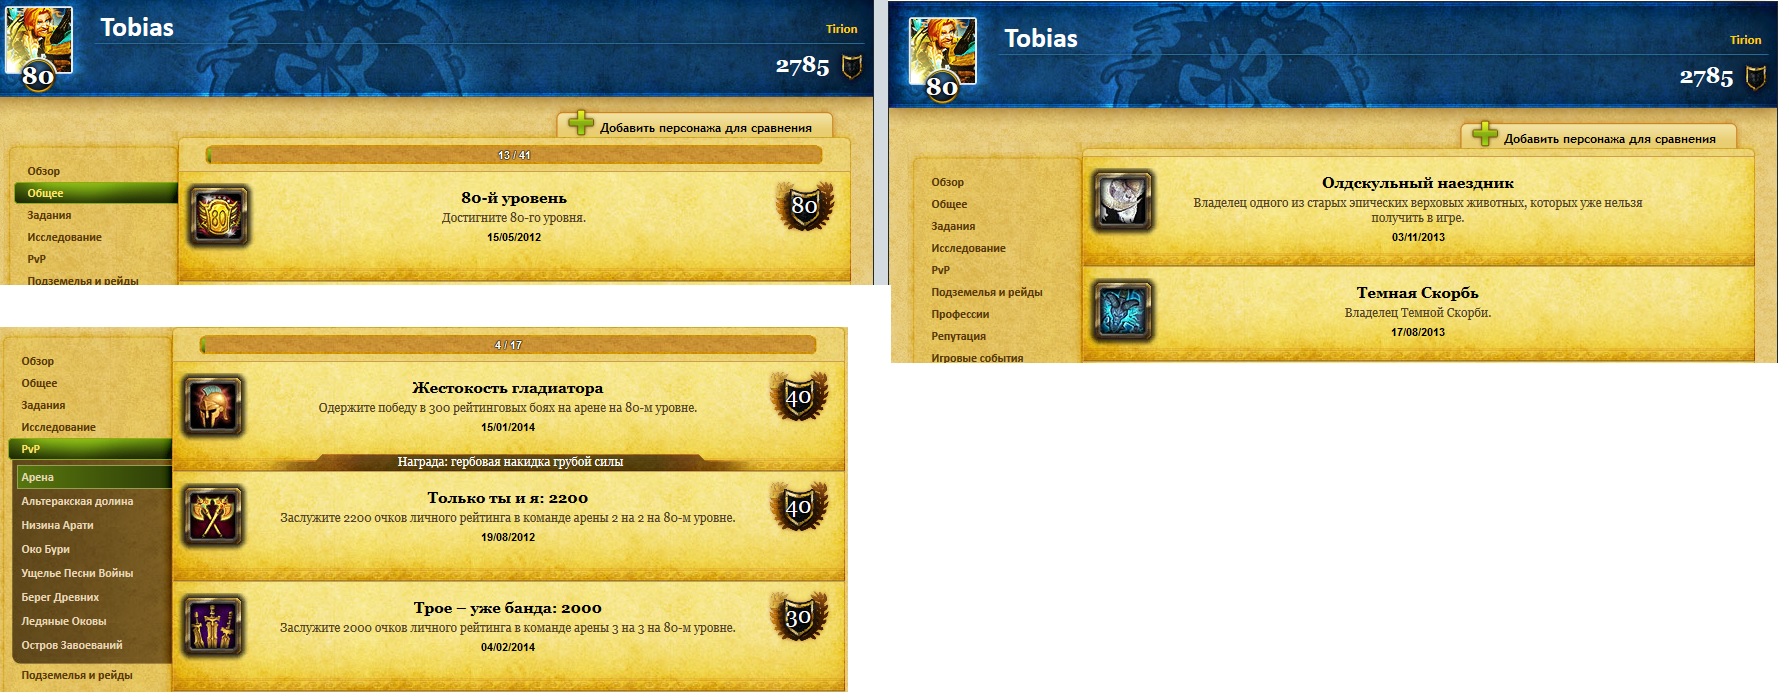
Task: Click Tobias avatar in the right panel
Action: point(942,58)
